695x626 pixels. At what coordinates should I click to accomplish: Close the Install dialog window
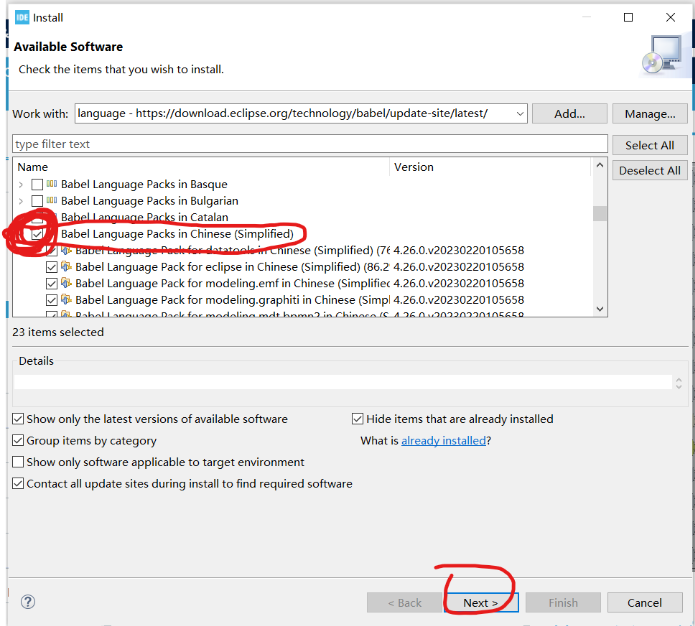click(x=670, y=17)
